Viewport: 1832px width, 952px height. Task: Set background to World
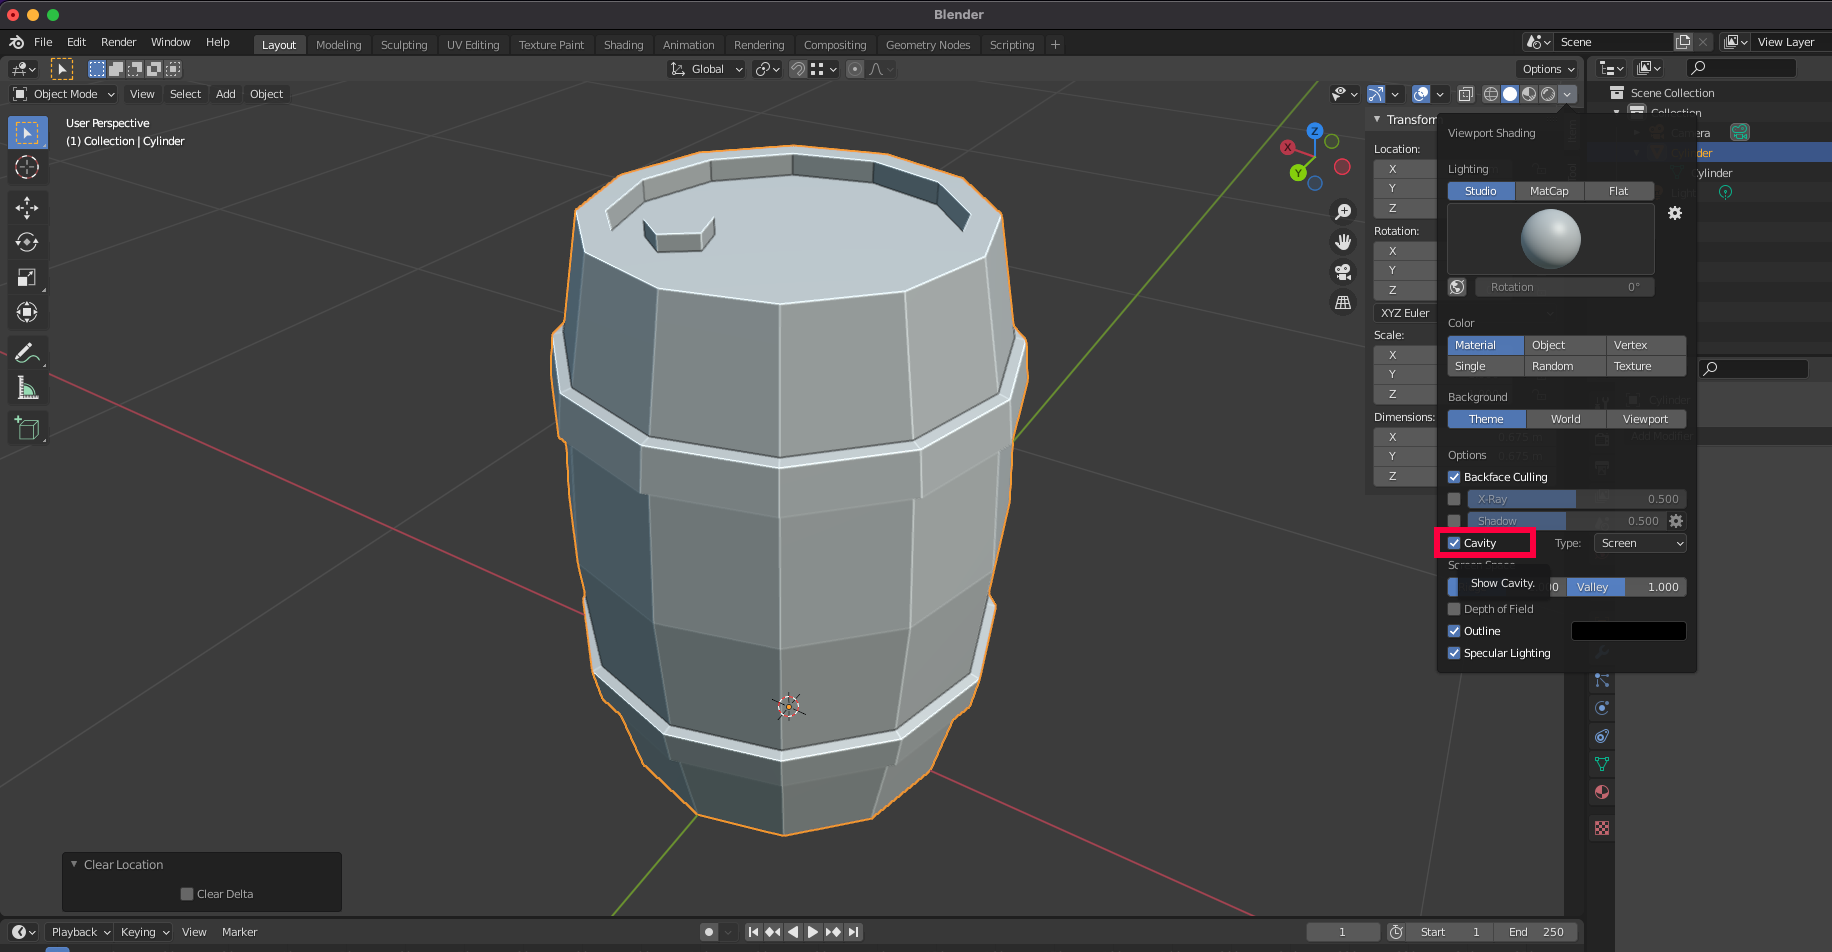pyautogui.click(x=1566, y=419)
